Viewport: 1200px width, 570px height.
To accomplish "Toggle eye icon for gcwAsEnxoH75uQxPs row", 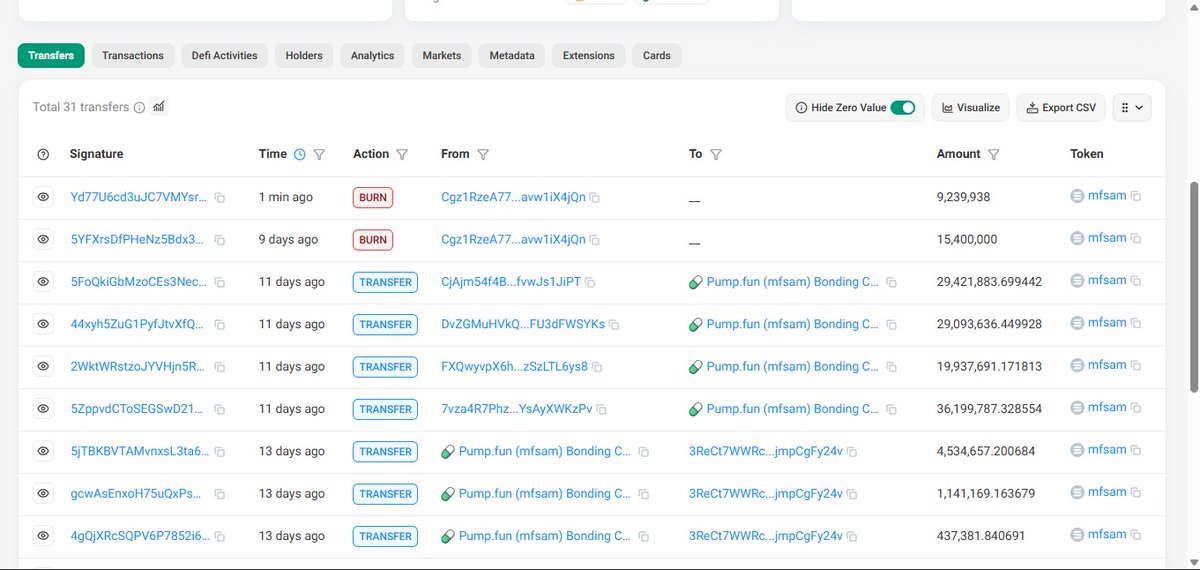I will pos(43,493).
